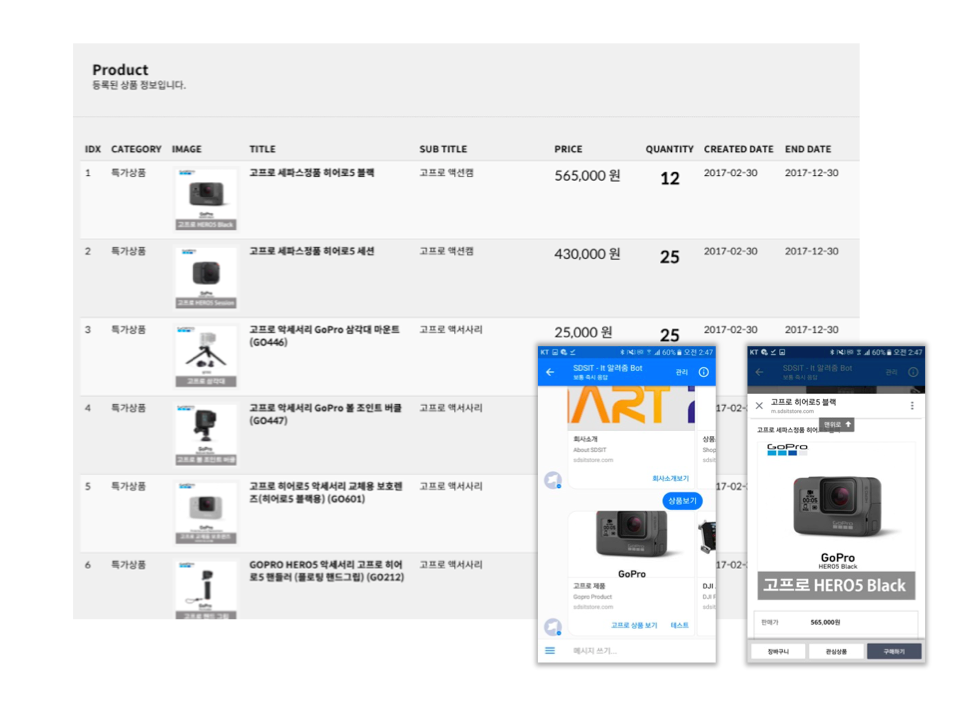
Task: Select title 교체용 보호렌즈 (GO601)
Action: (326, 492)
